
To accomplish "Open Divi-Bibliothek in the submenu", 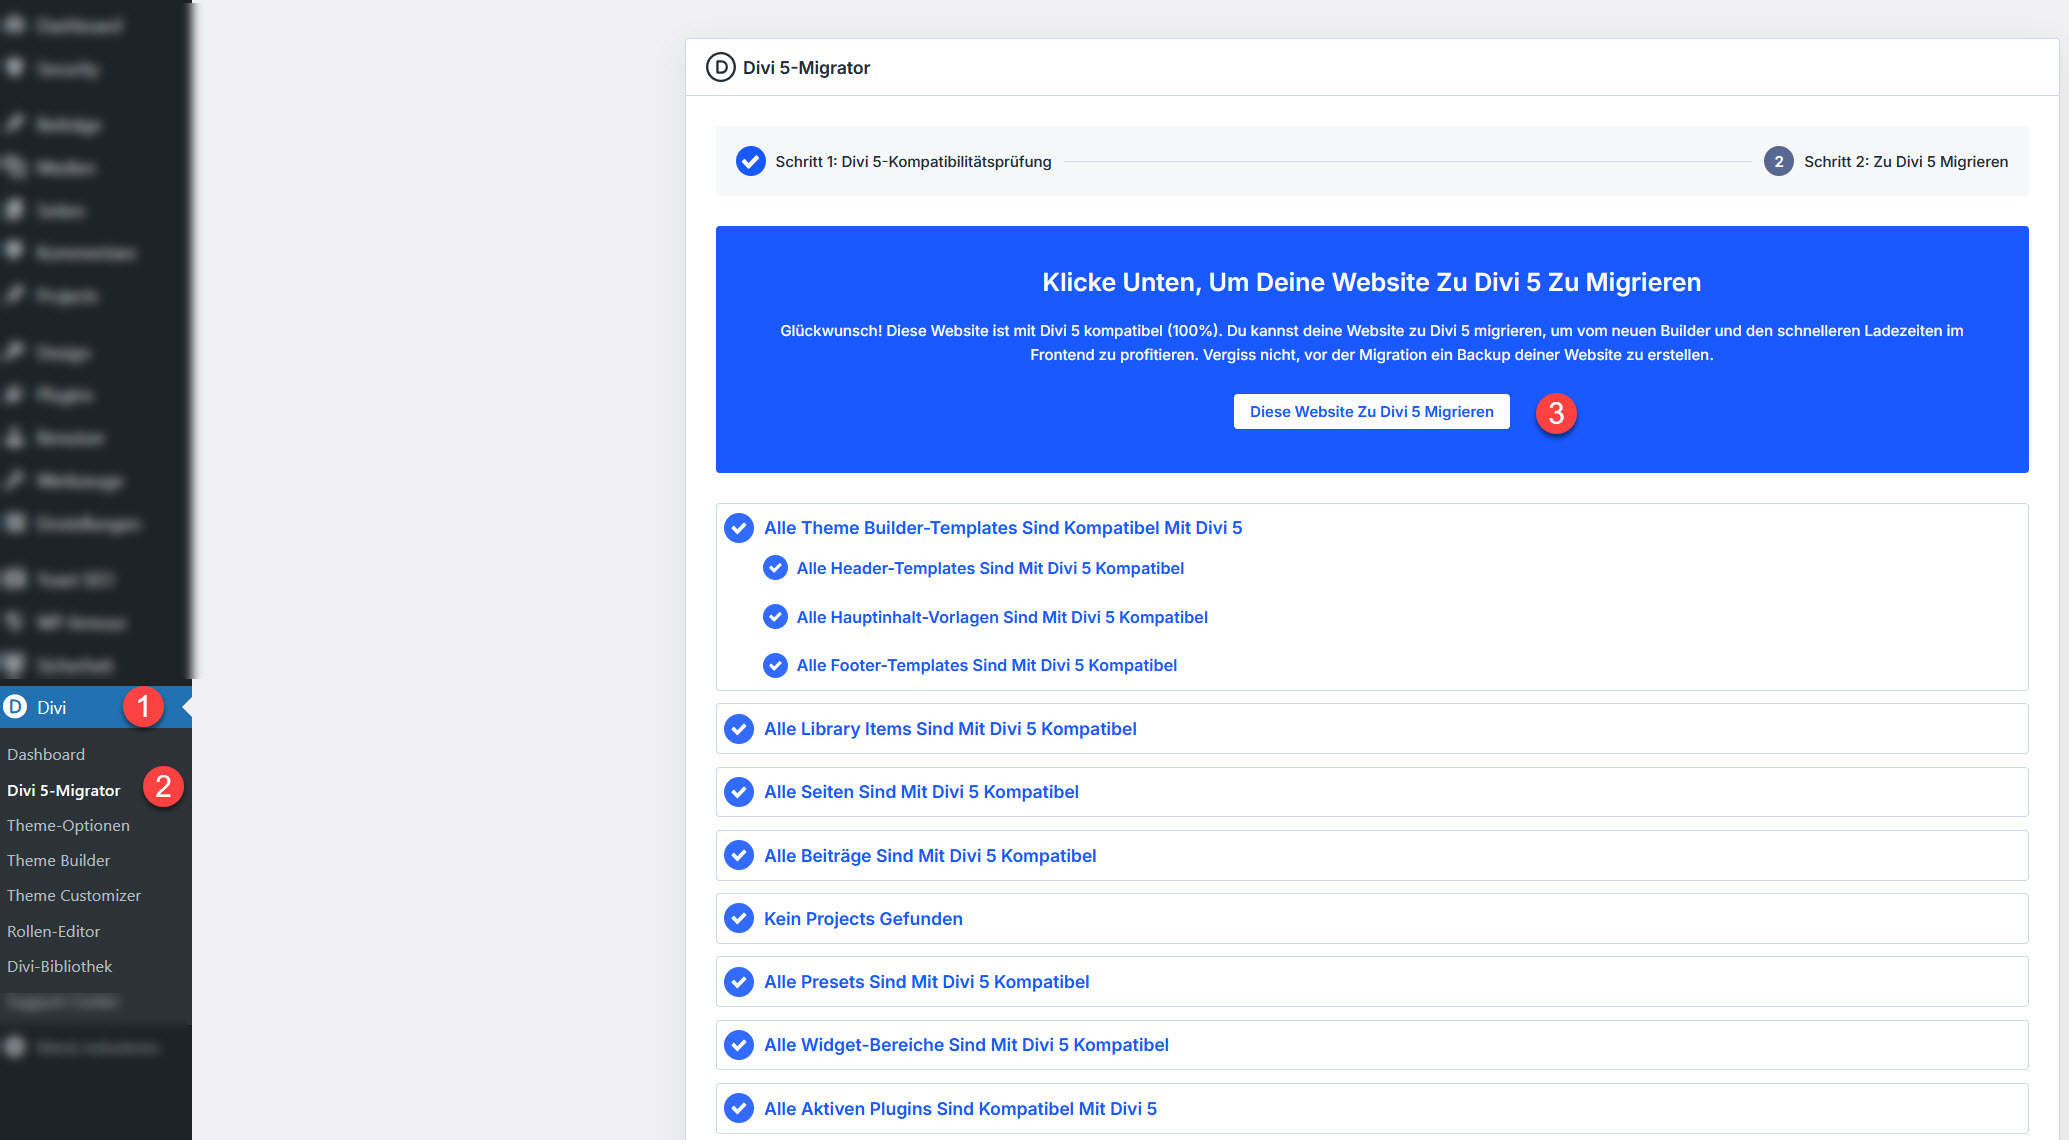I will coord(59,966).
